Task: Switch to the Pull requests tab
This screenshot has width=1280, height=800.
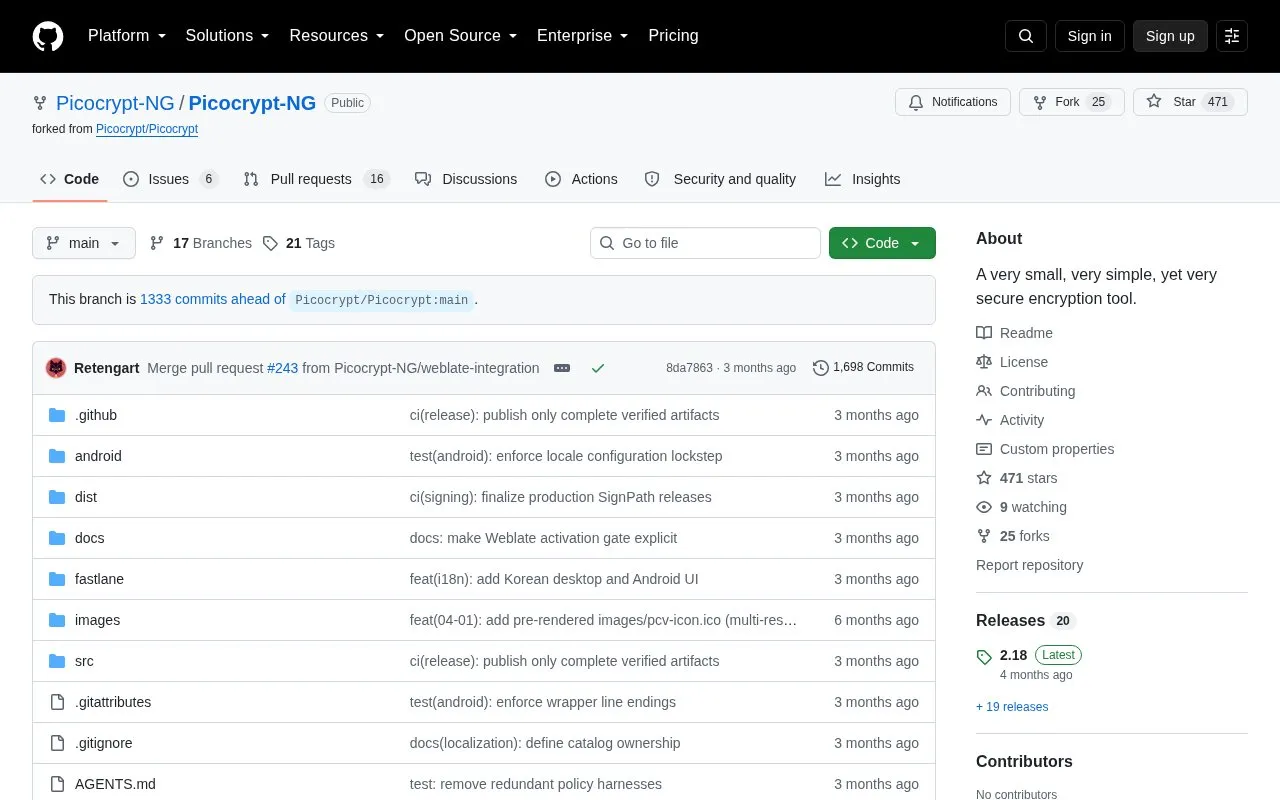Action: (x=316, y=179)
